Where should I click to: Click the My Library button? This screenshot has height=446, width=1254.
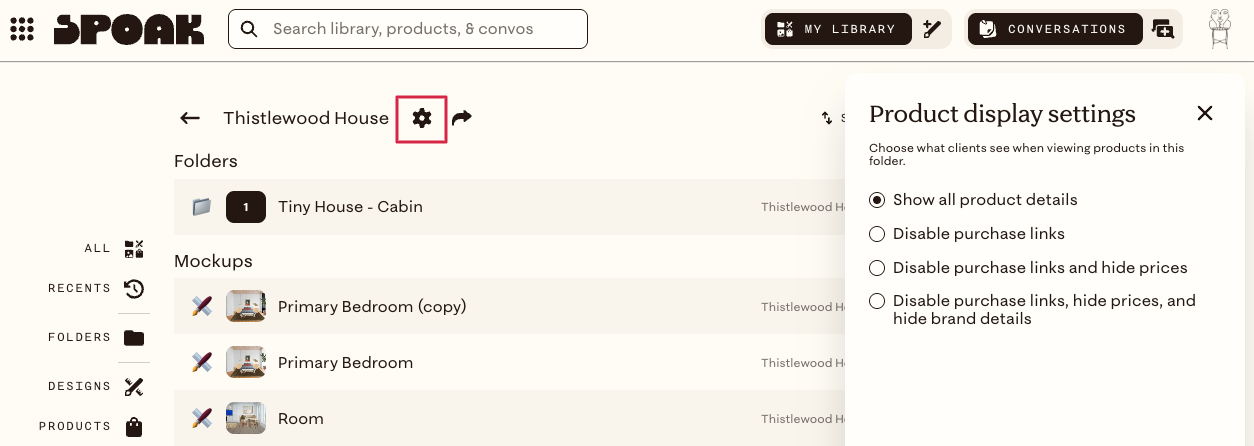tap(839, 29)
